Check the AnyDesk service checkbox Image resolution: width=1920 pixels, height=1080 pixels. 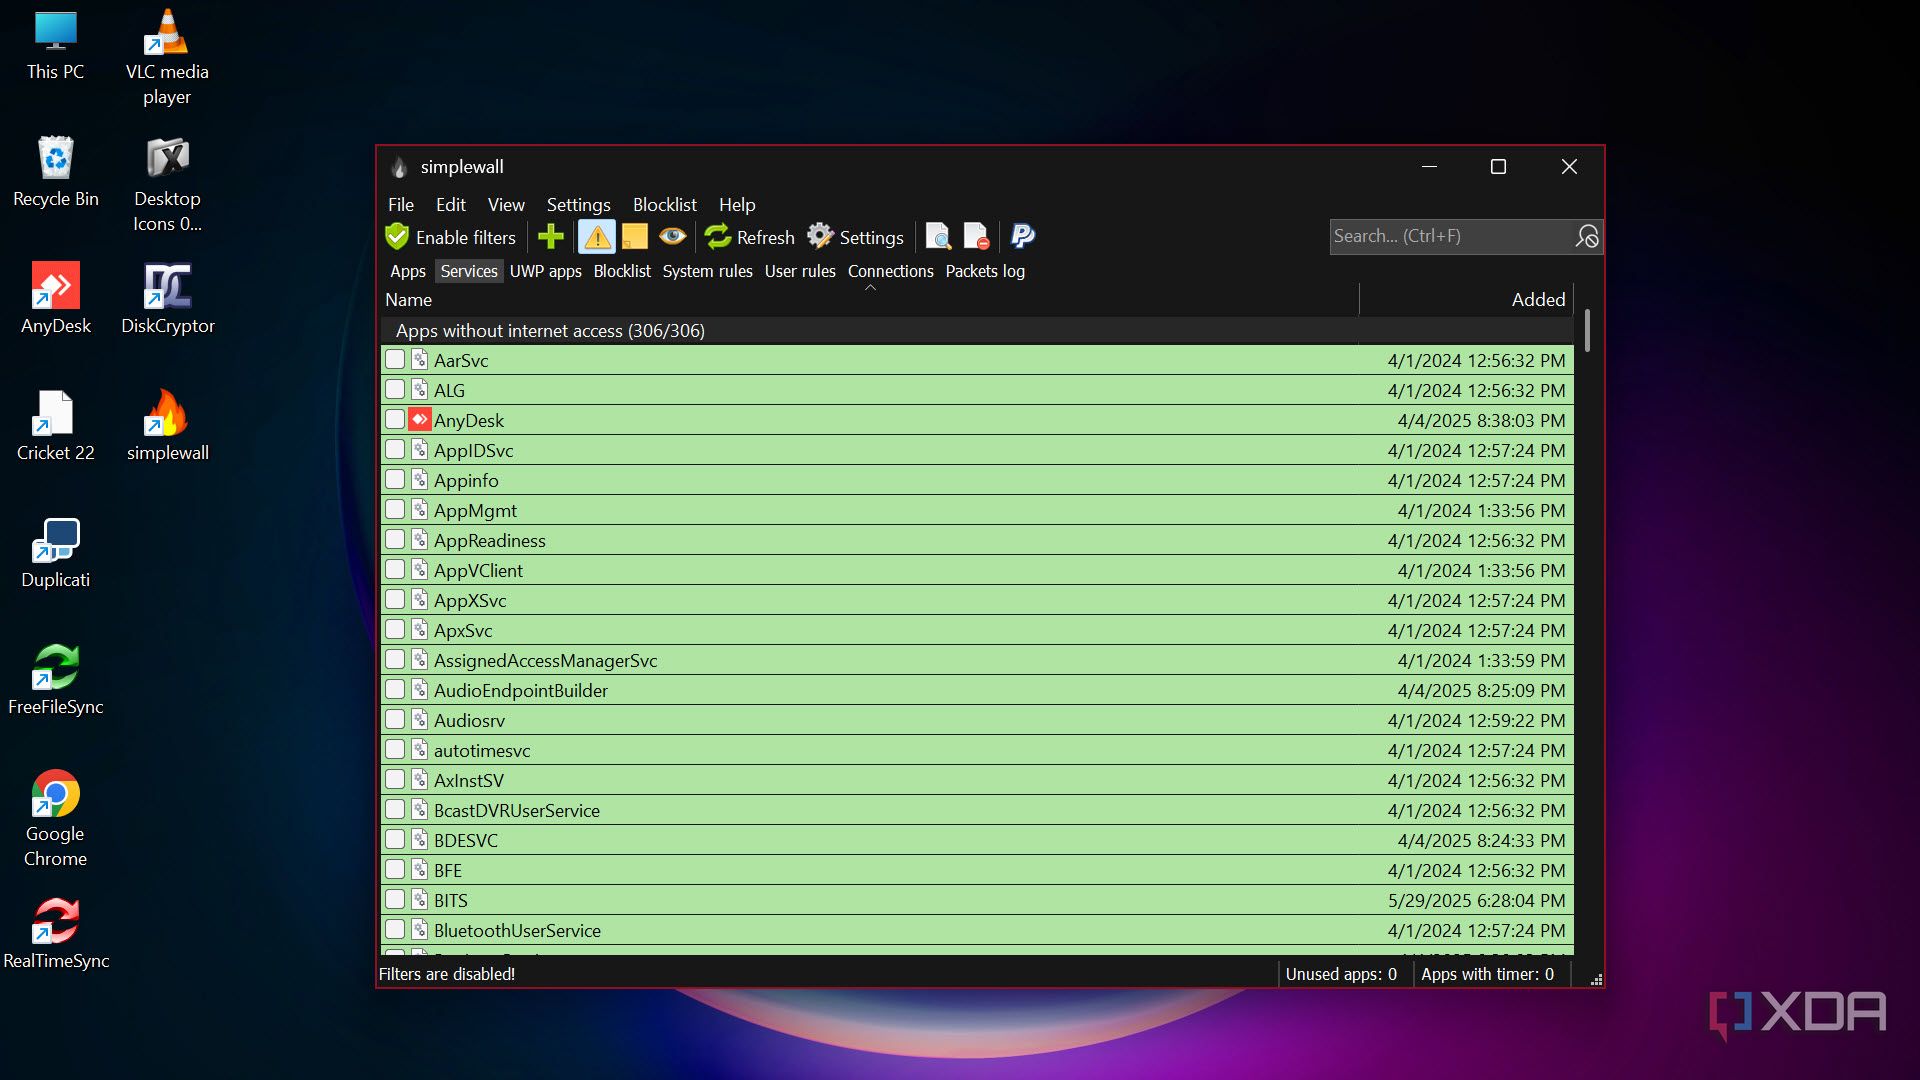click(x=395, y=419)
